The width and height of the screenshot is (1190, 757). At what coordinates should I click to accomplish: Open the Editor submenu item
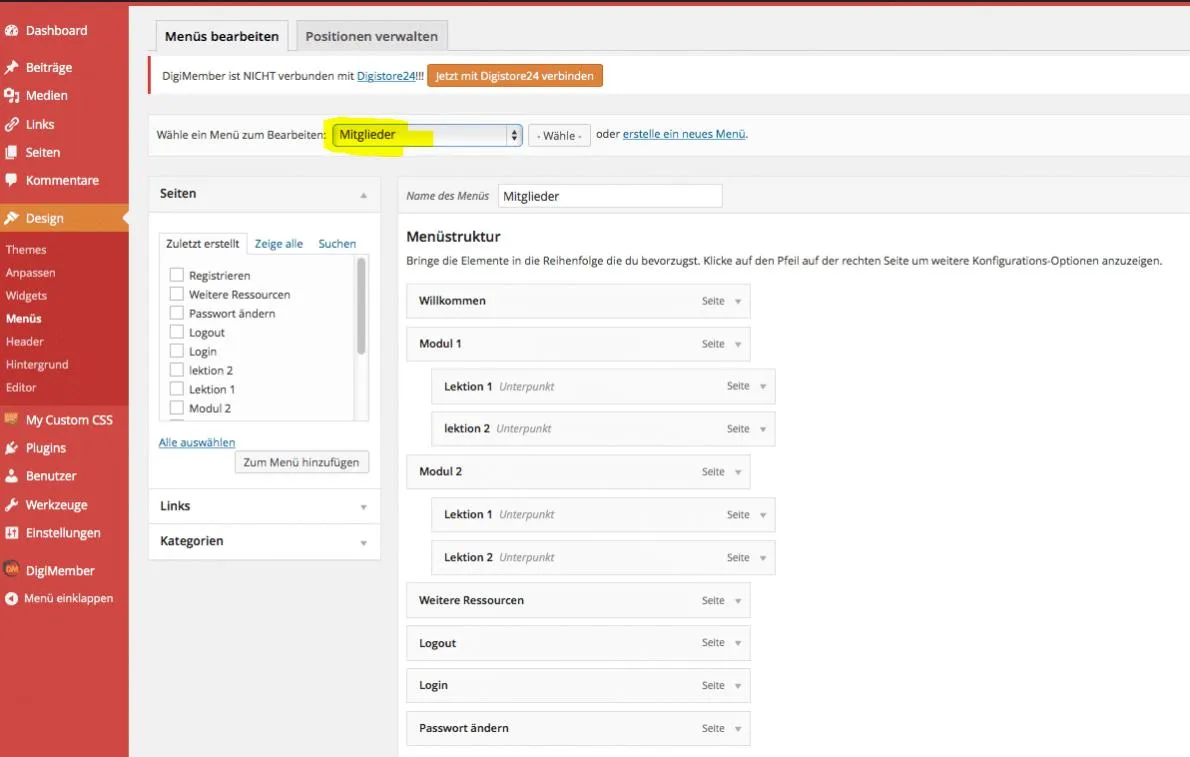tap(21, 387)
